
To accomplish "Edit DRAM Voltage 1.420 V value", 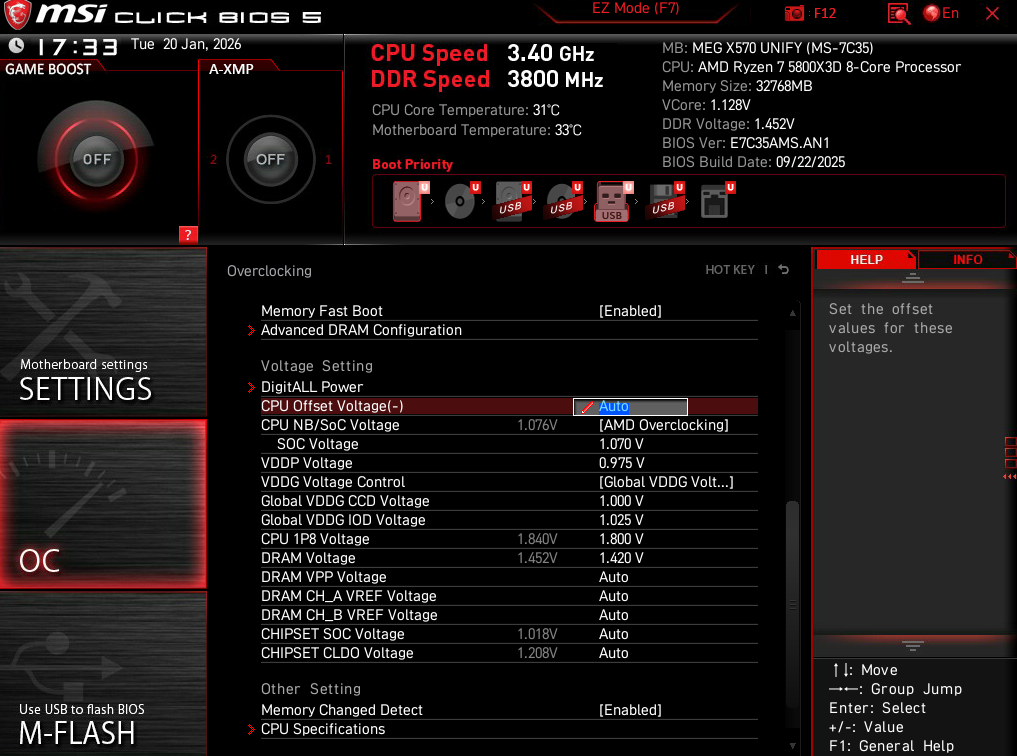I will (621, 558).
